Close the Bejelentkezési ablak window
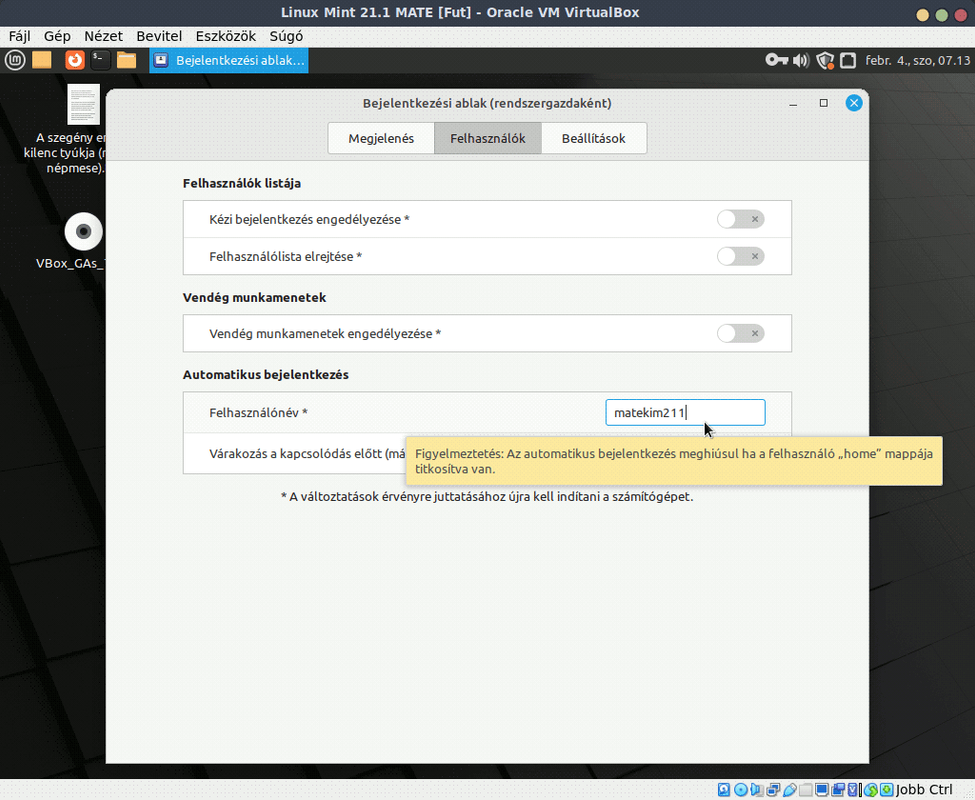The width and height of the screenshot is (975, 800). click(x=854, y=103)
